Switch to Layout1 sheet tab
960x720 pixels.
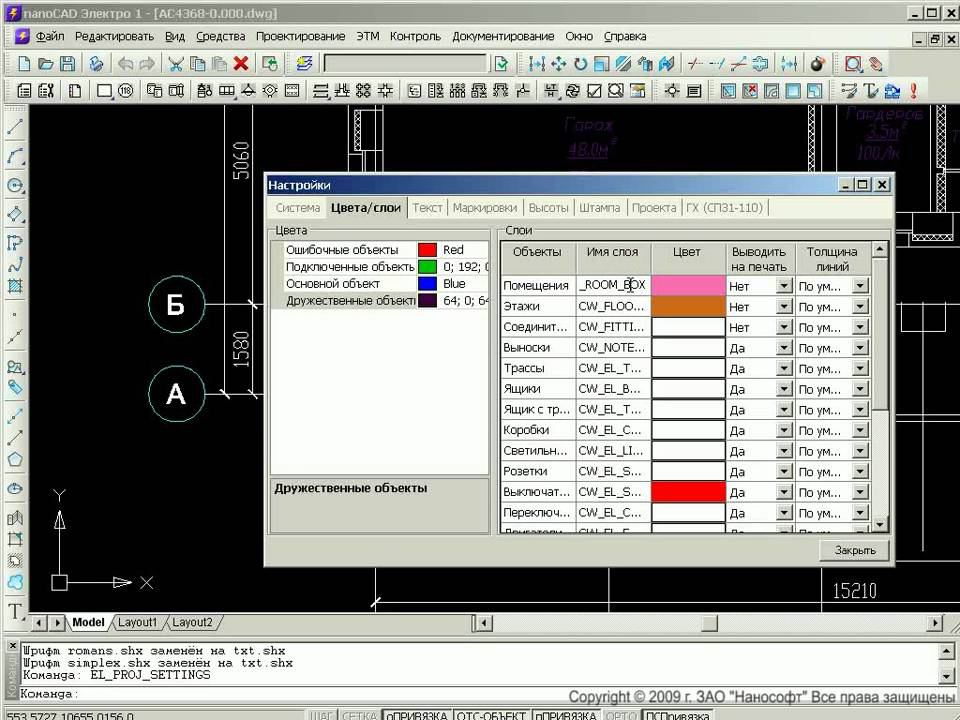click(x=137, y=623)
